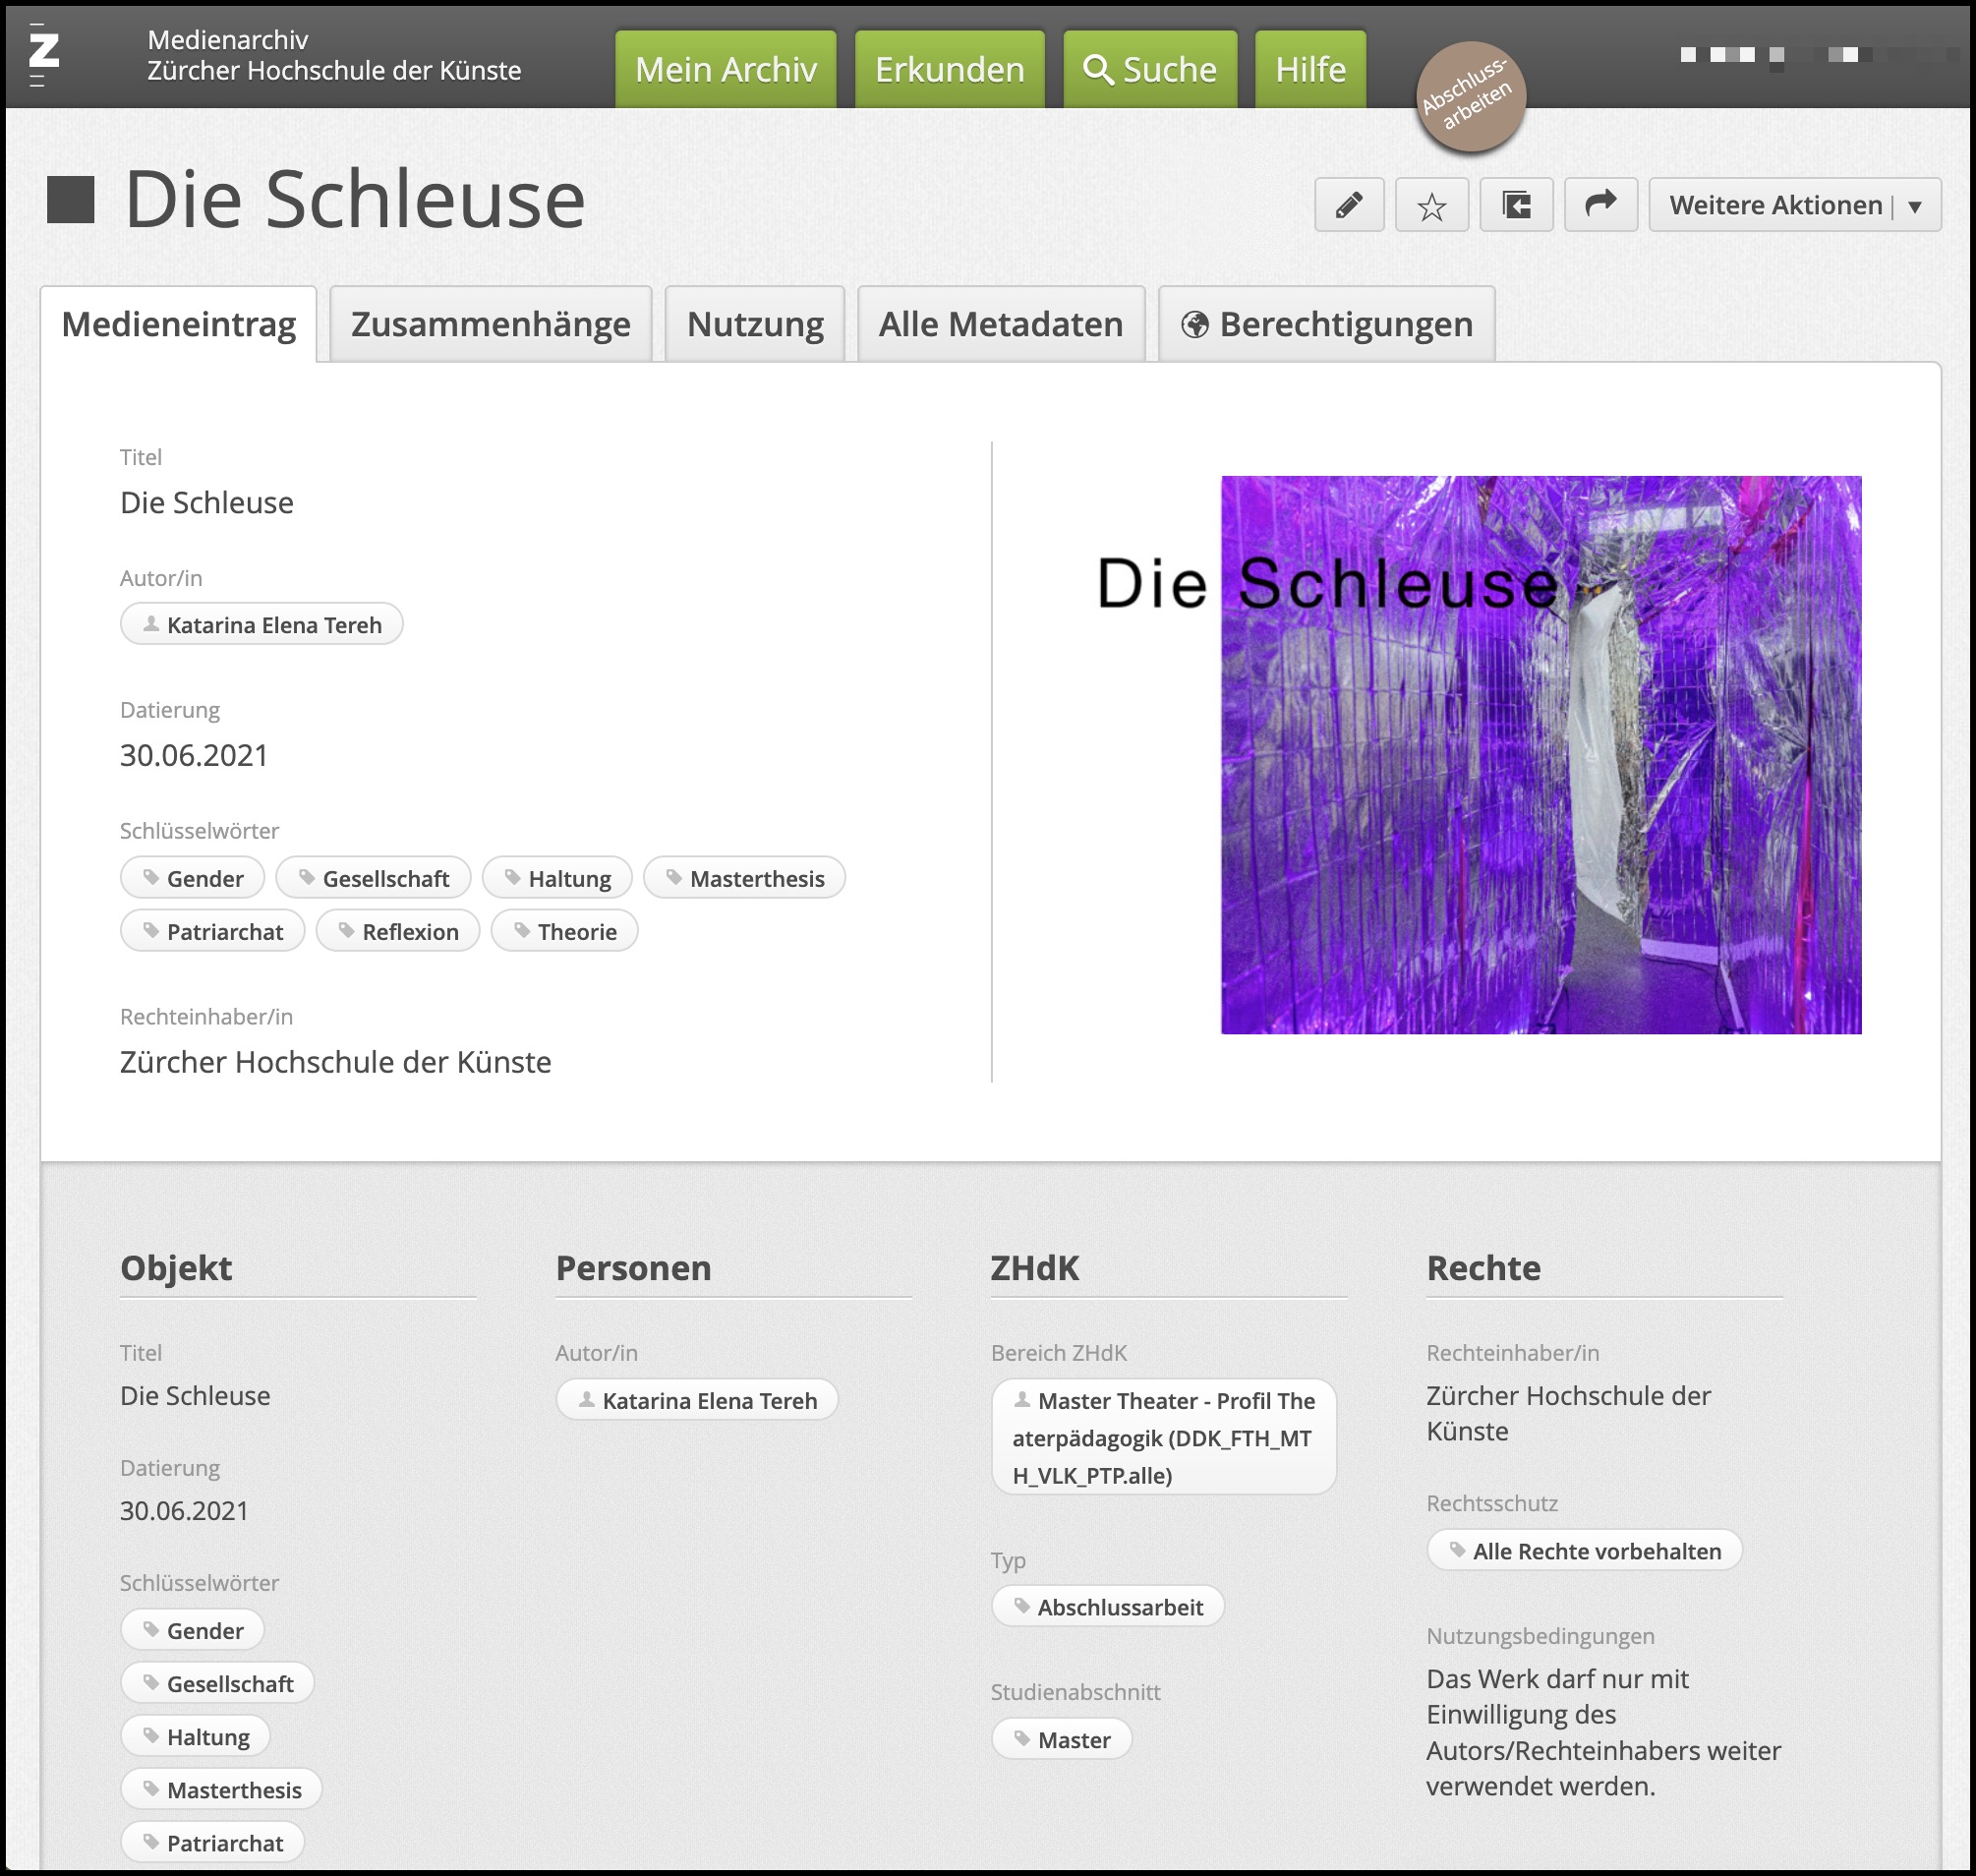
Task: Switch to the Zusammenhänge tab
Action: click(x=490, y=324)
